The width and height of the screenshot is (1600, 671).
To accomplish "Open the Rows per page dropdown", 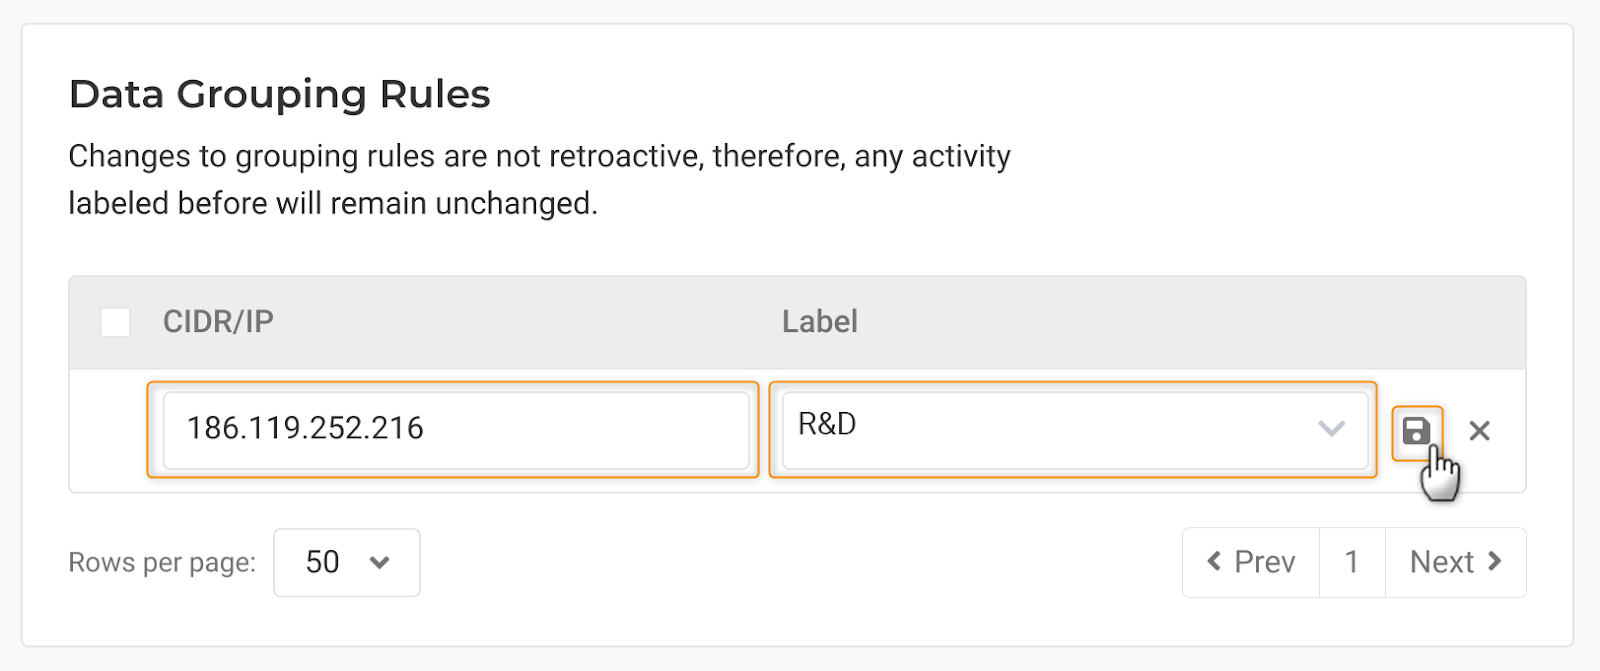I will 346,562.
